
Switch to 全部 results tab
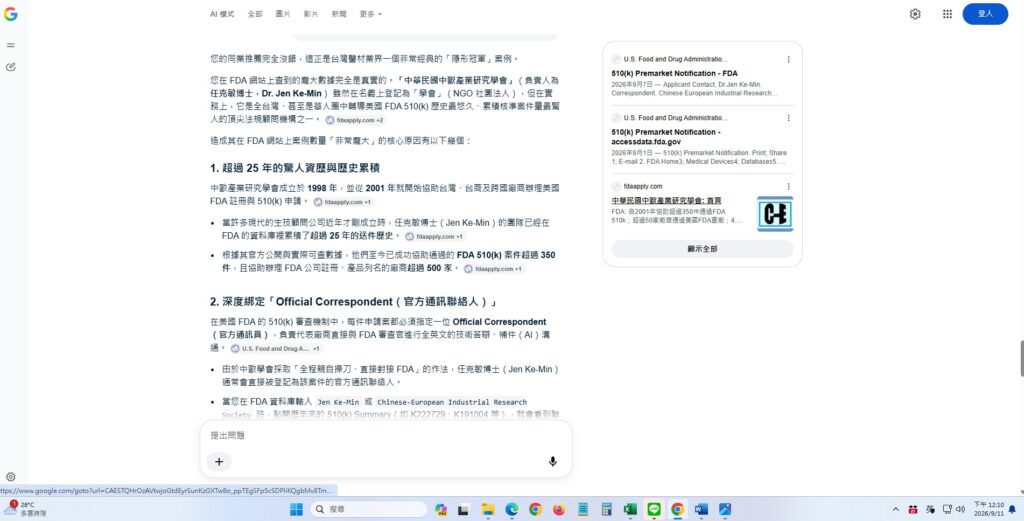point(255,14)
